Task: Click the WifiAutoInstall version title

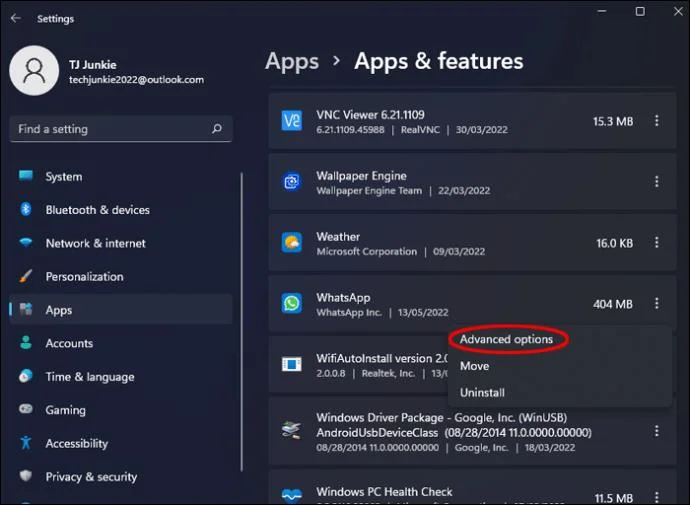Action: click(382, 359)
